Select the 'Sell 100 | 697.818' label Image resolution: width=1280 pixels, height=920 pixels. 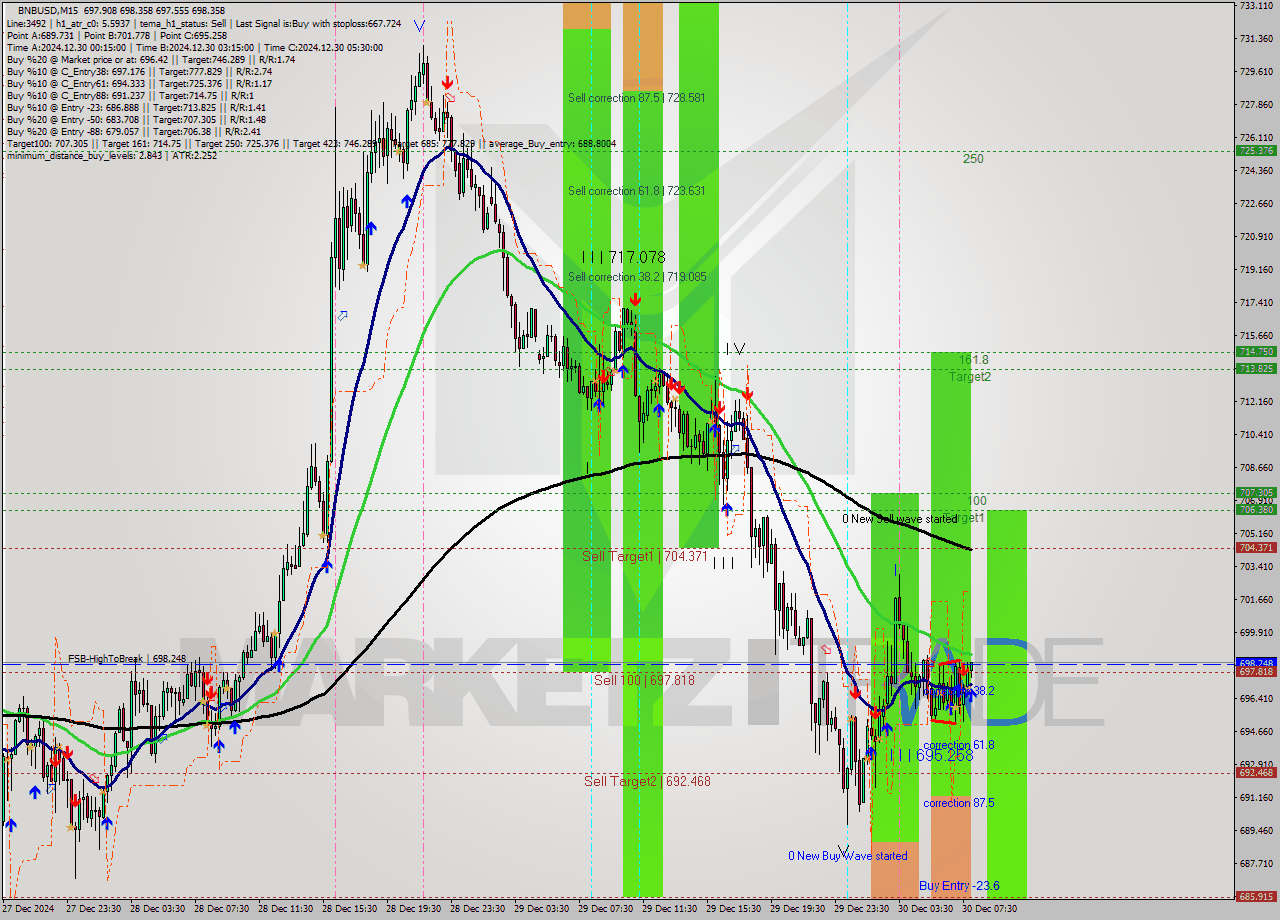pos(644,680)
